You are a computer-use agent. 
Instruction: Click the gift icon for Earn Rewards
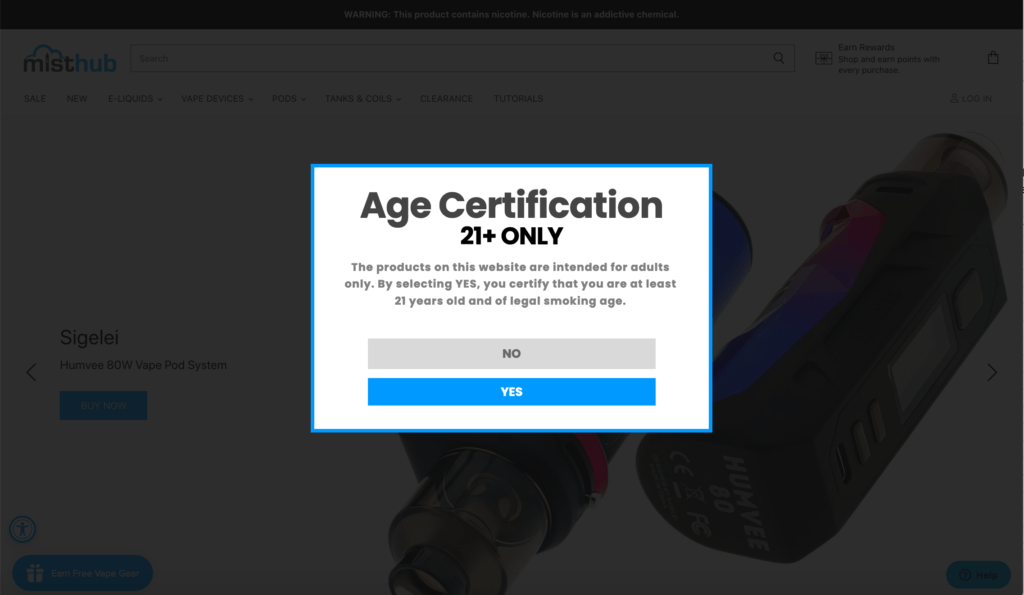(x=822, y=57)
